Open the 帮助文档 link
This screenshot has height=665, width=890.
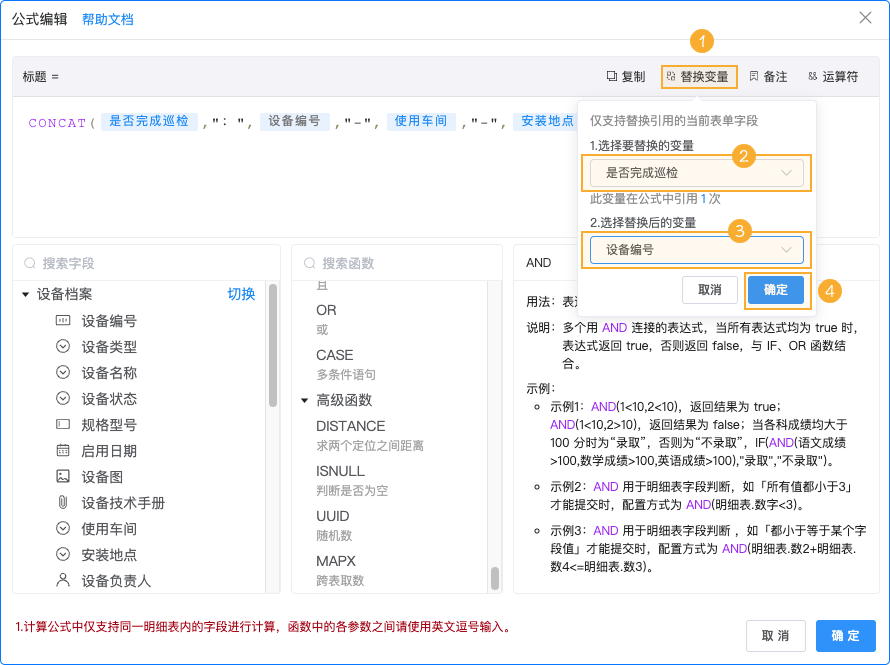pyautogui.click(x=107, y=19)
